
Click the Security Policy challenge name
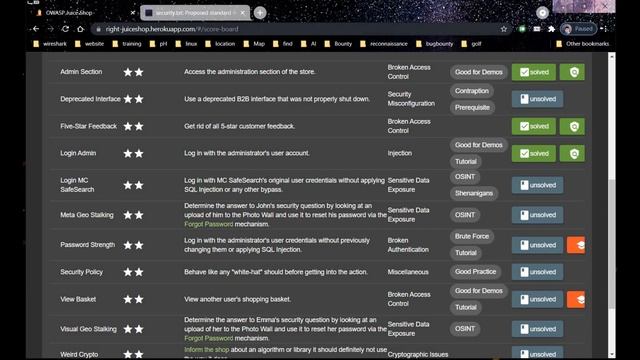tap(82, 272)
